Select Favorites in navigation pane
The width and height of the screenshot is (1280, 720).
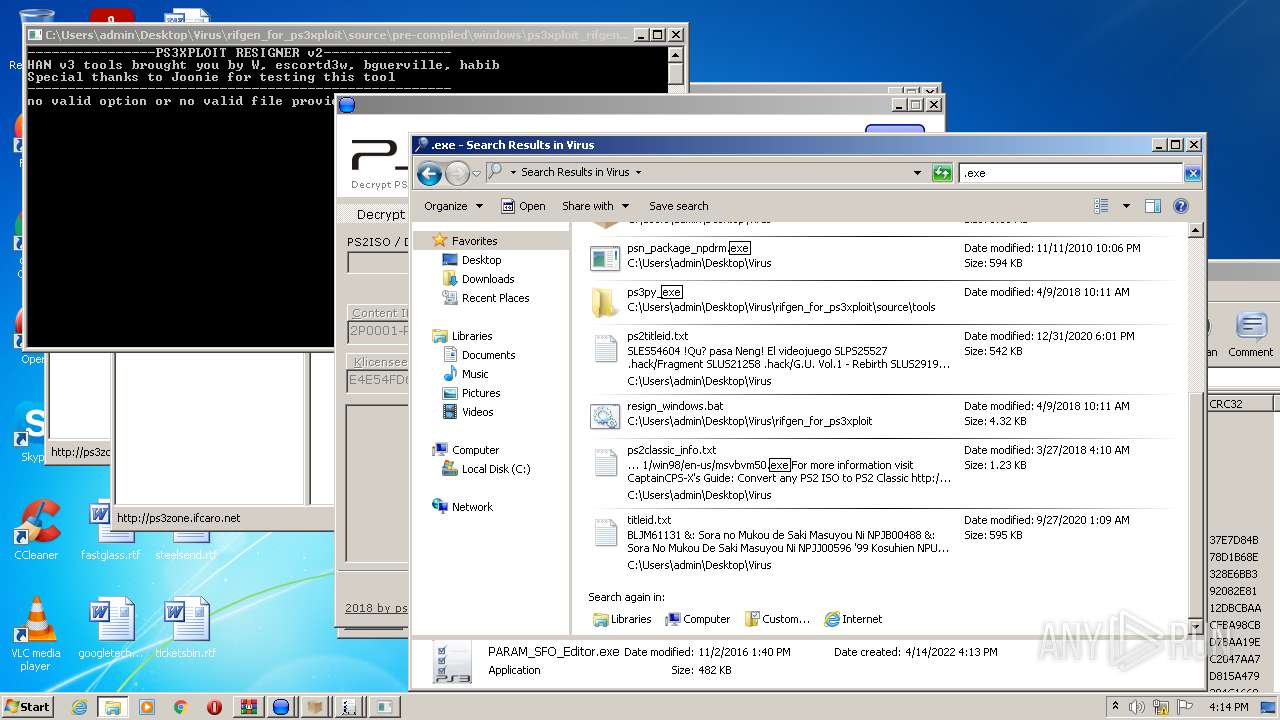[x=474, y=241]
